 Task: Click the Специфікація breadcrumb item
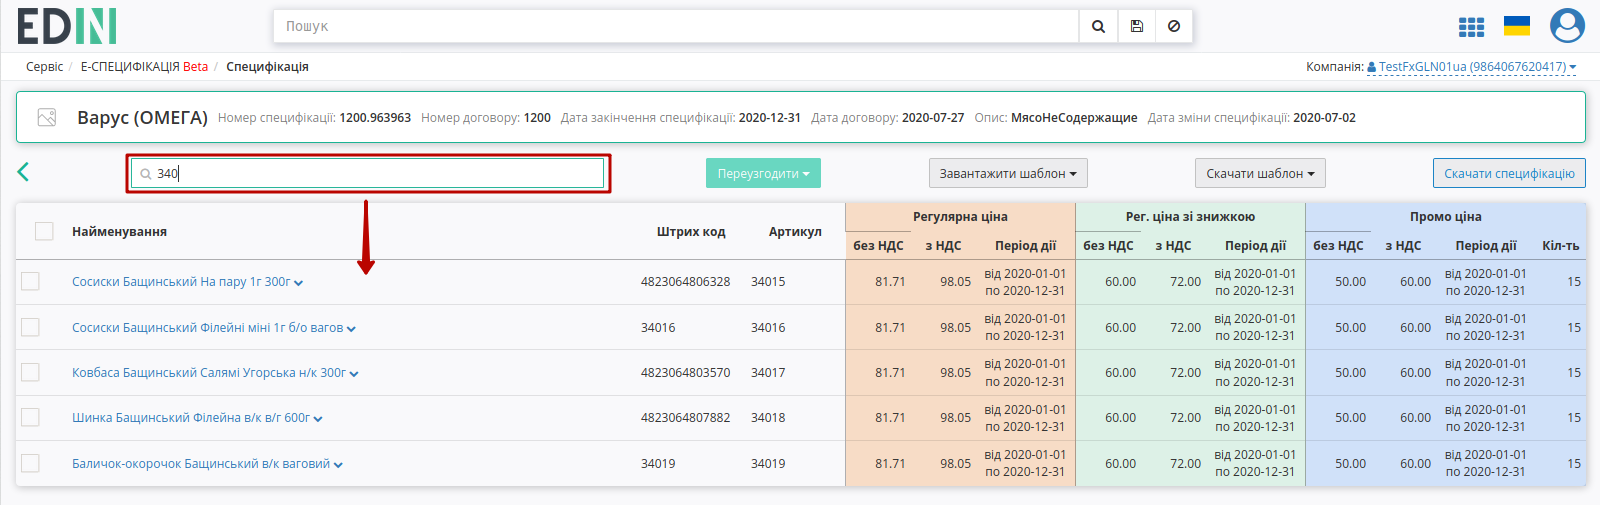click(x=267, y=67)
